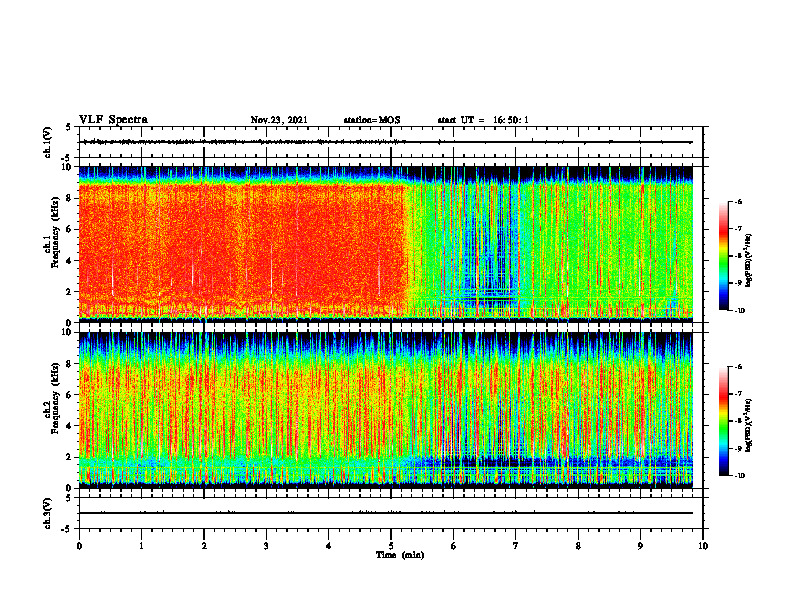
Task: Click the ch.1 waveform trace panel
Action: pos(391,142)
